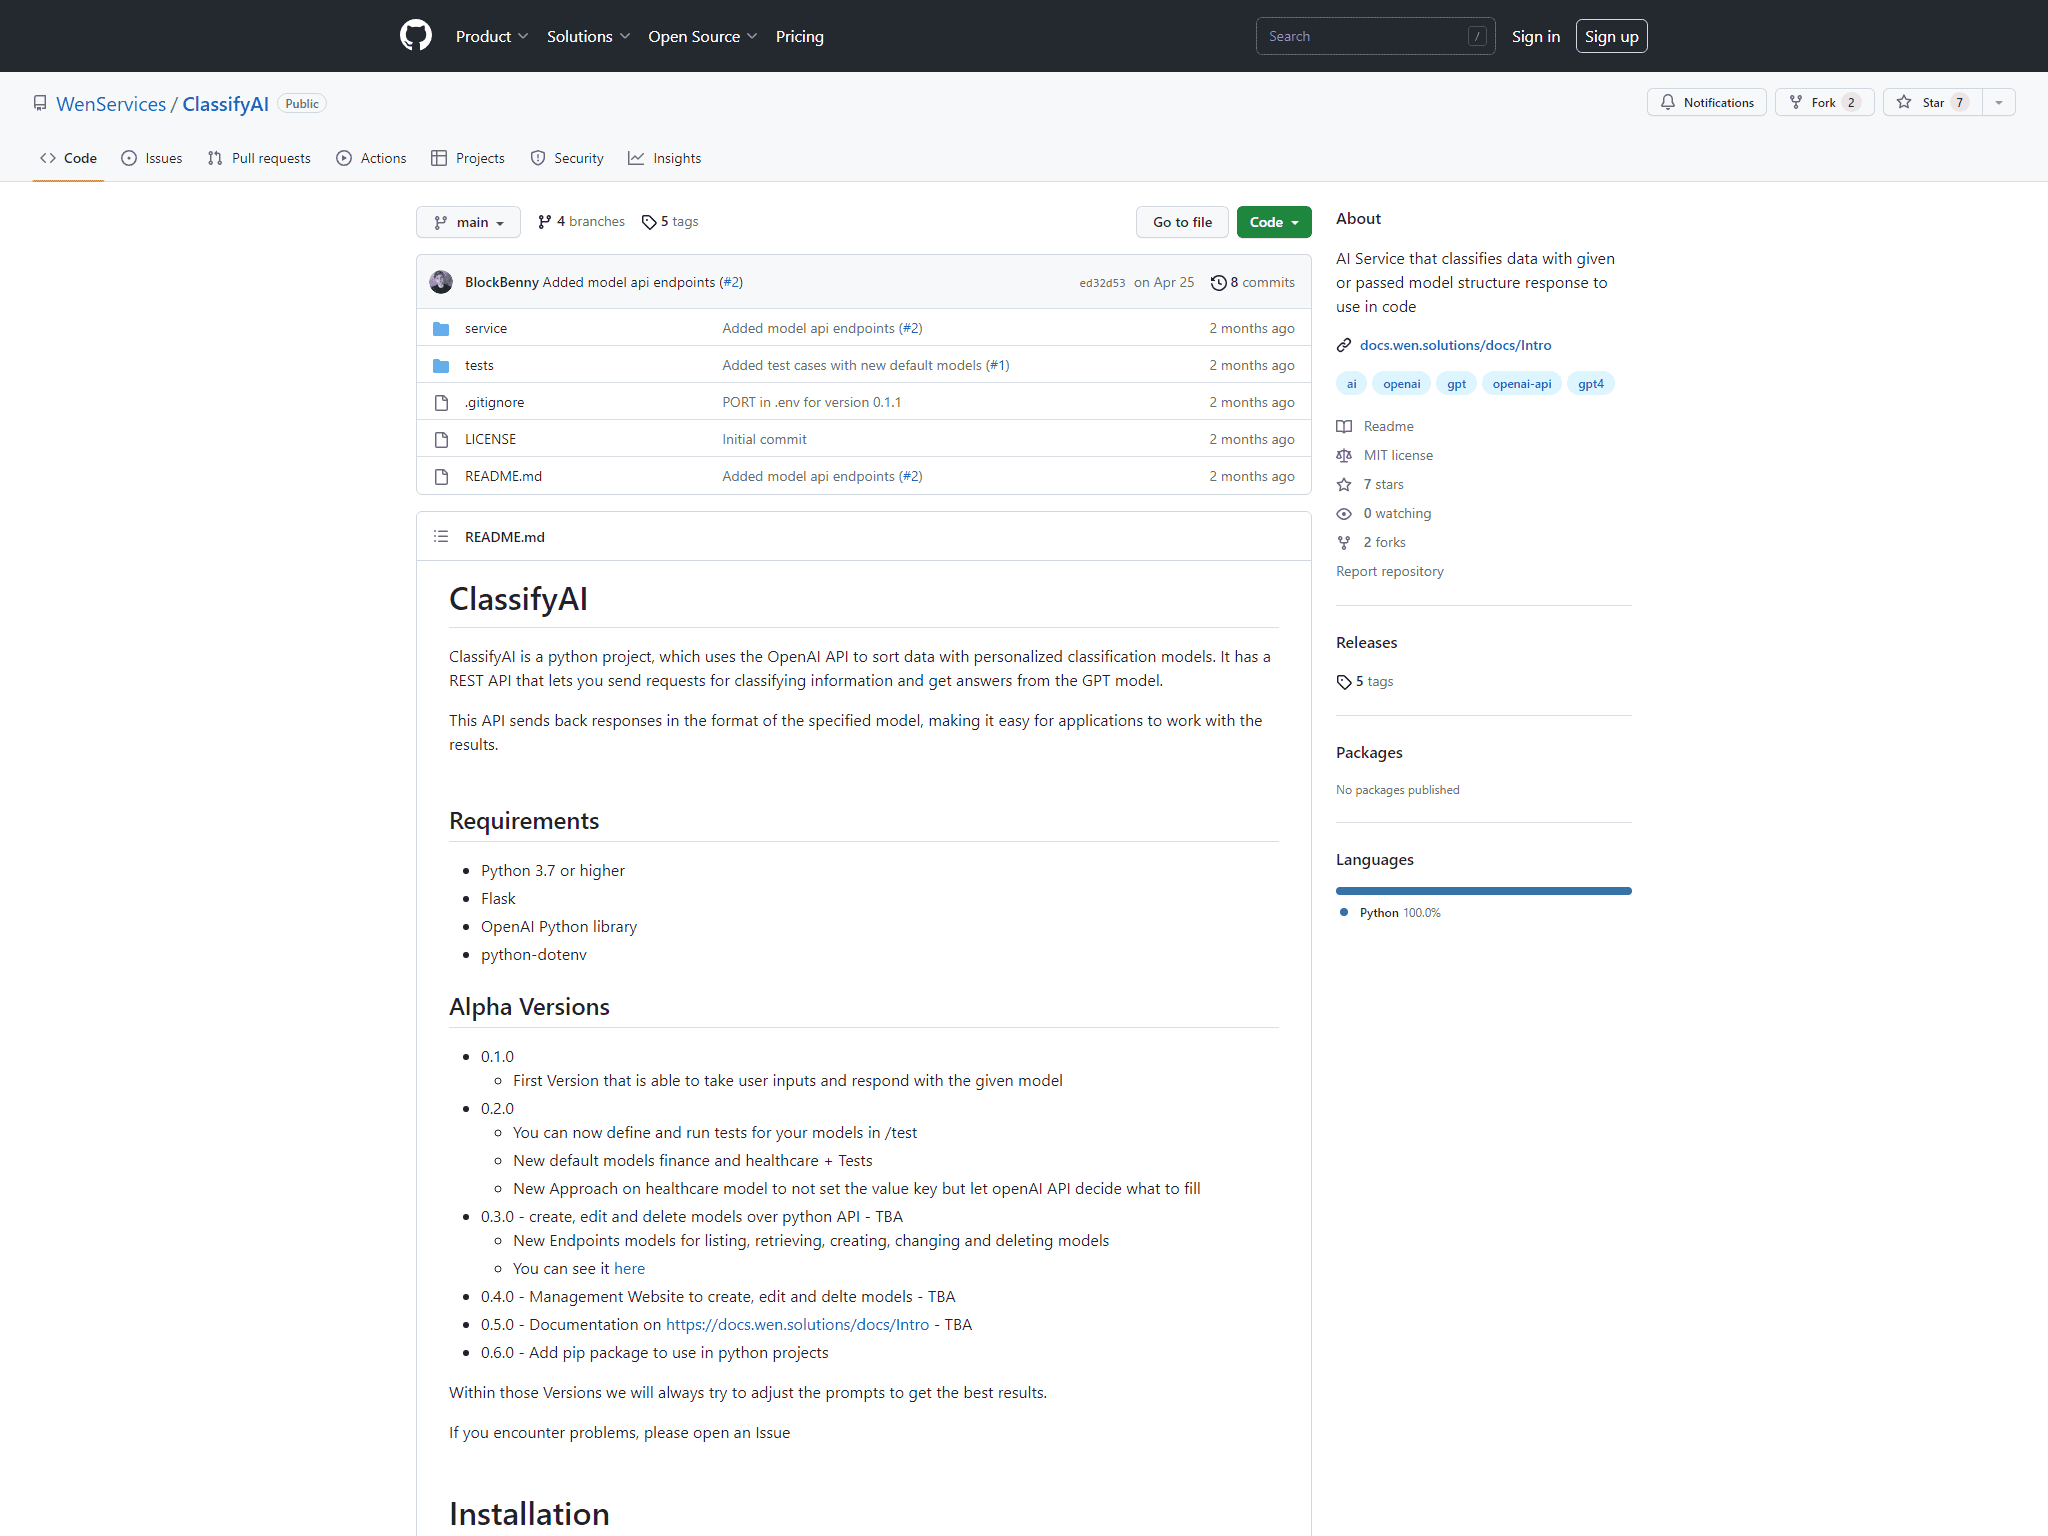Image resolution: width=2048 pixels, height=1536 pixels.
Task: Switch to the Security tab
Action: click(567, 158)
